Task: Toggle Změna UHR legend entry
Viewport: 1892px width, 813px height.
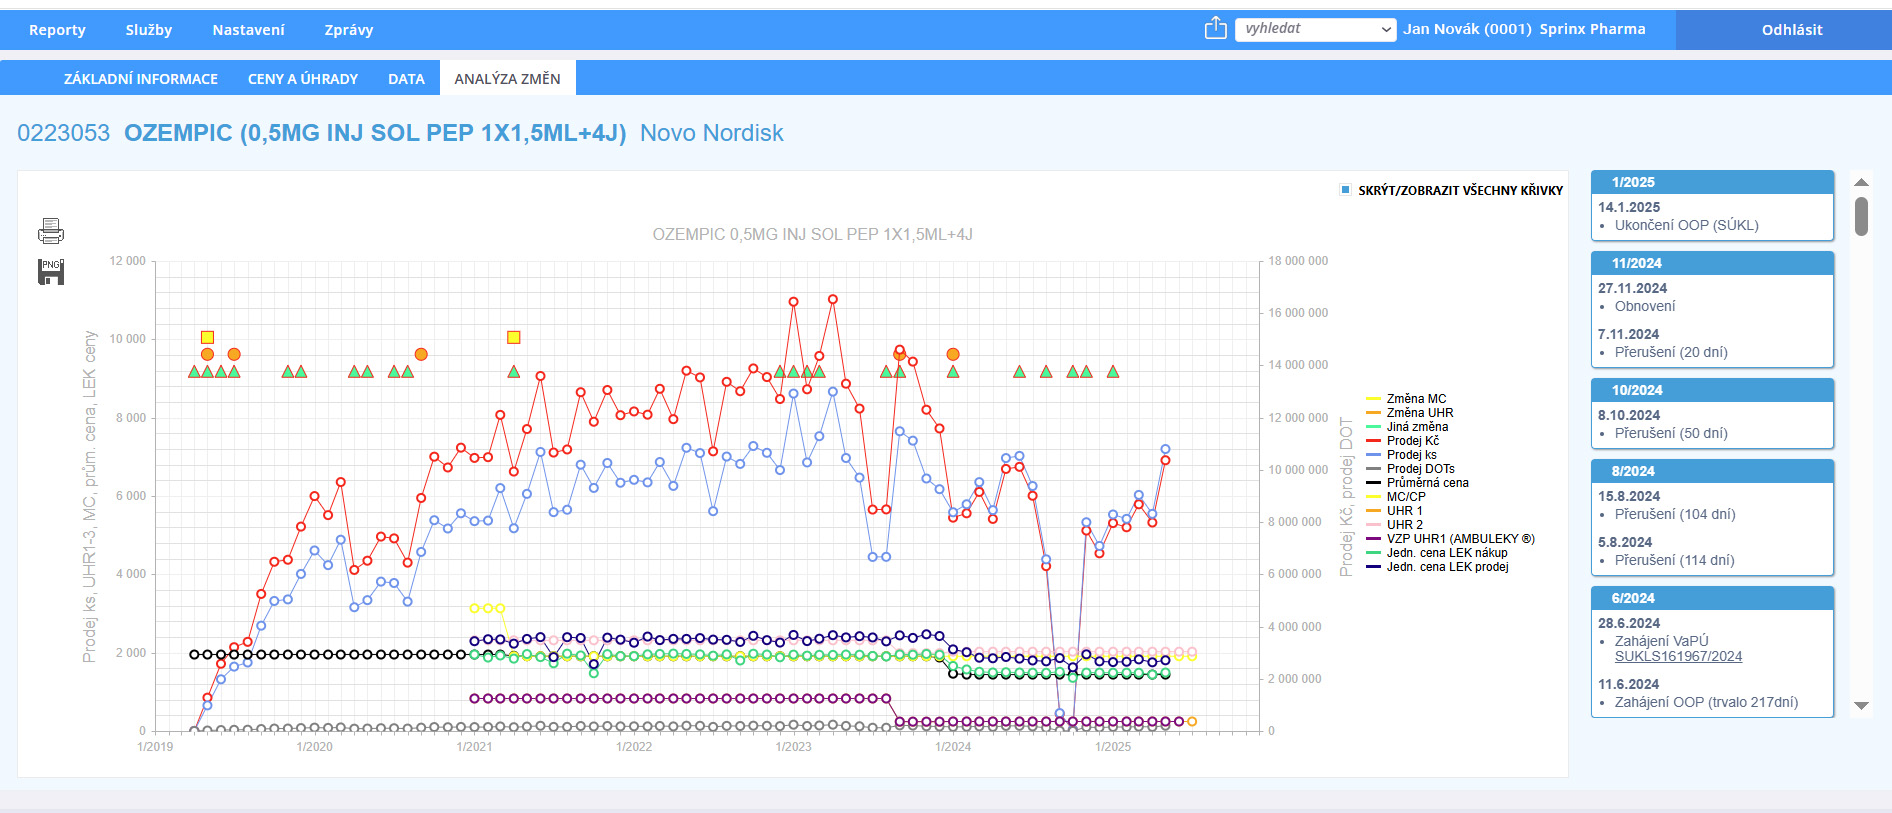Action: click(1410, 413)
